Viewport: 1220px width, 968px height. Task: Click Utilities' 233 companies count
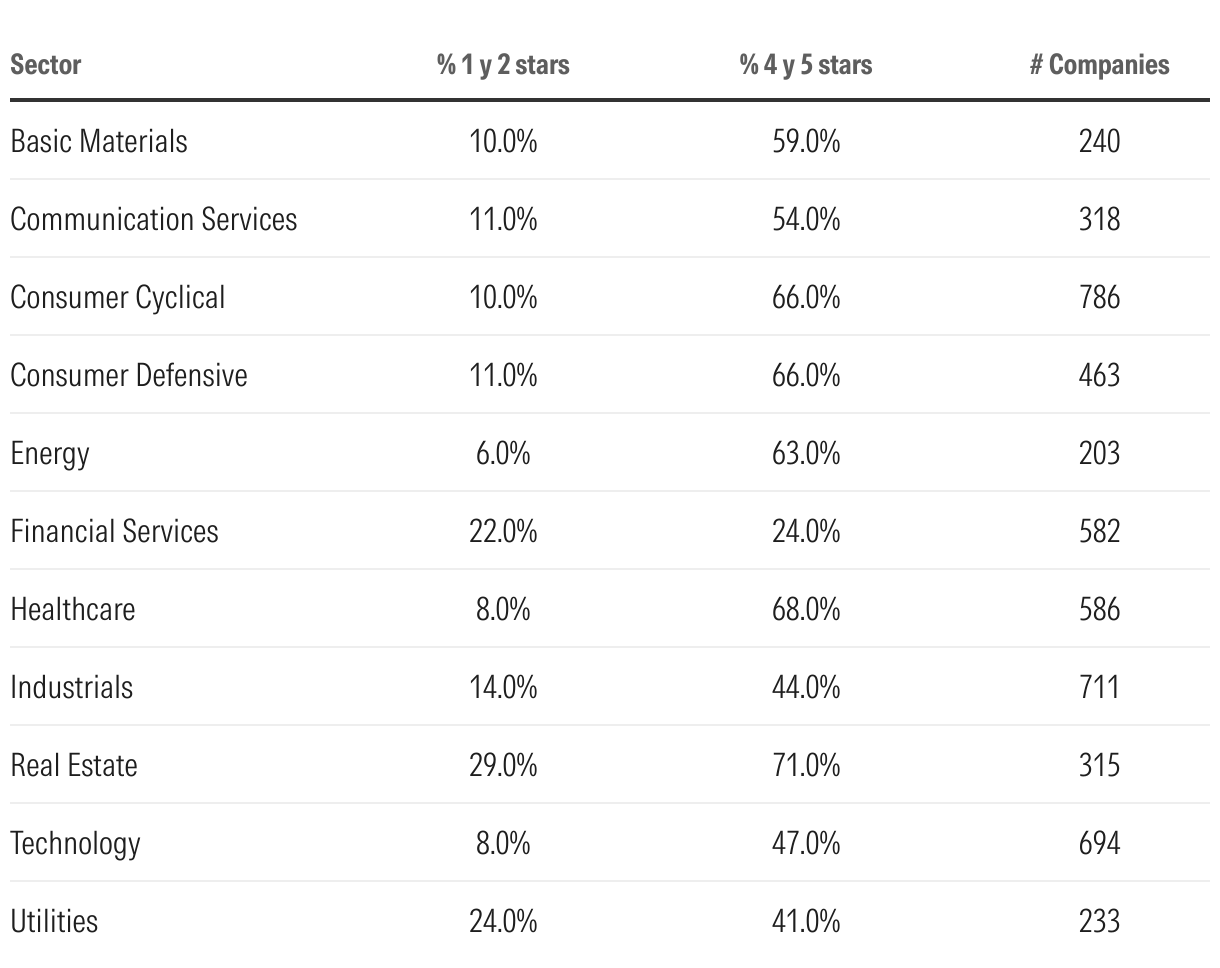pos(1099,921)
